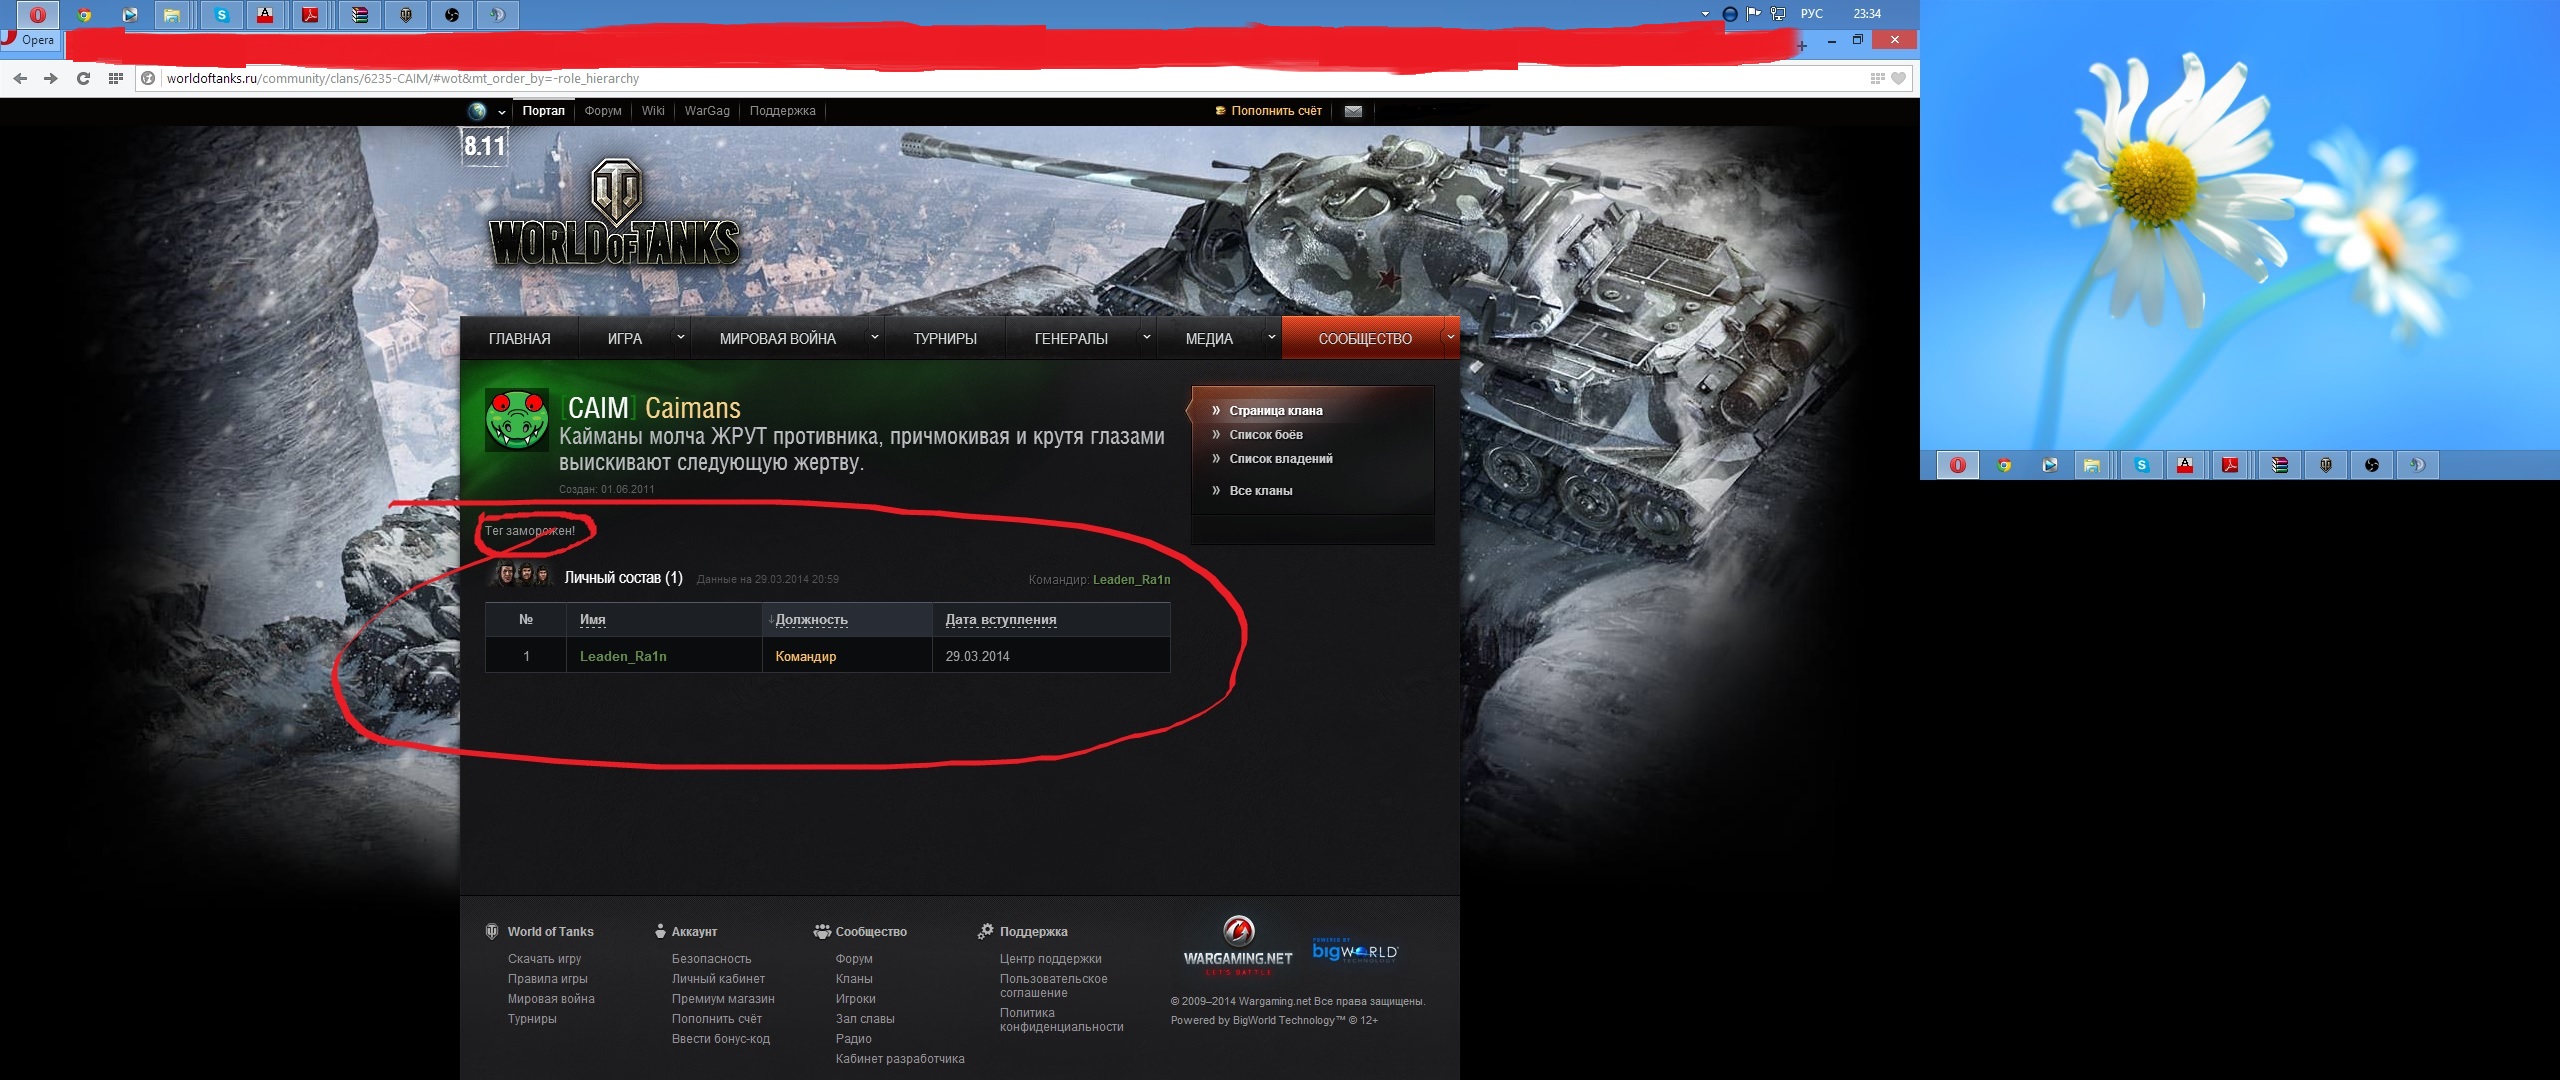Select the Портал tab in top bar
The height and width of the screenshot is (1080, 2560).
pyautogui.click(x=543, y=111)
